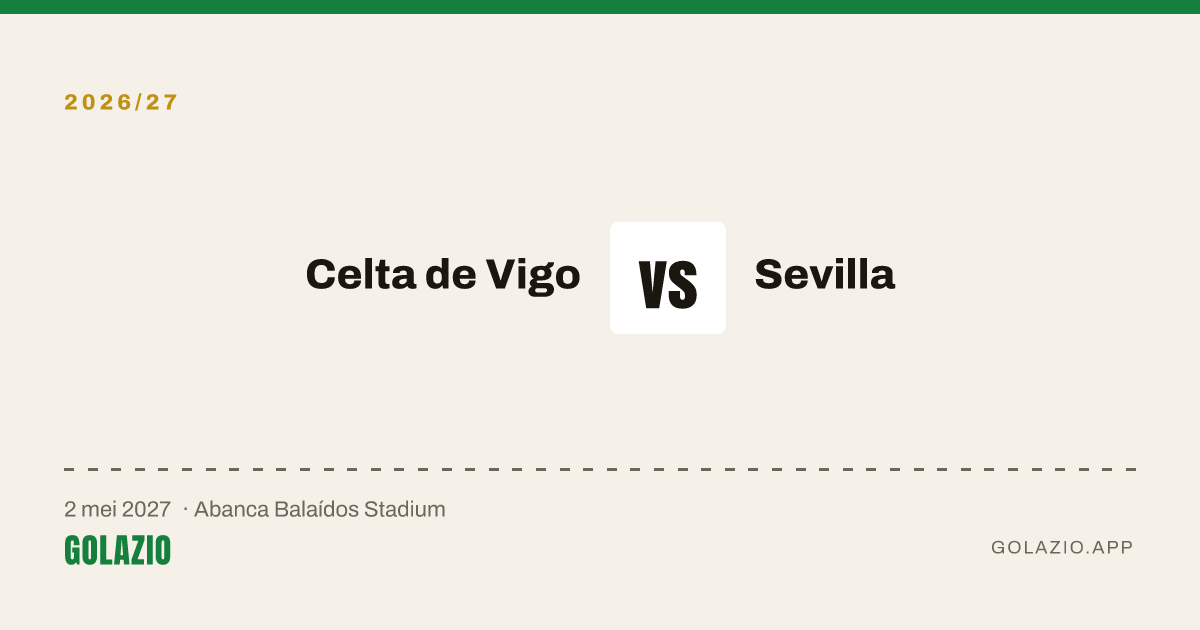Click the word Stadium in venue line
Viewport: 1200px width, 630px height.
(x=404, y=509)
